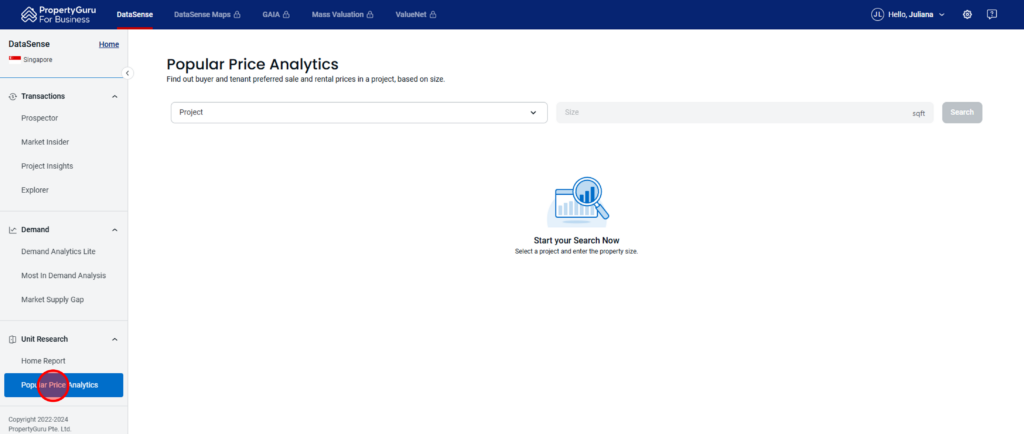The height and width of the screenshot is (434, 1024).
Task: Collapse the sidebar with the arrow button
Action: 127,72
